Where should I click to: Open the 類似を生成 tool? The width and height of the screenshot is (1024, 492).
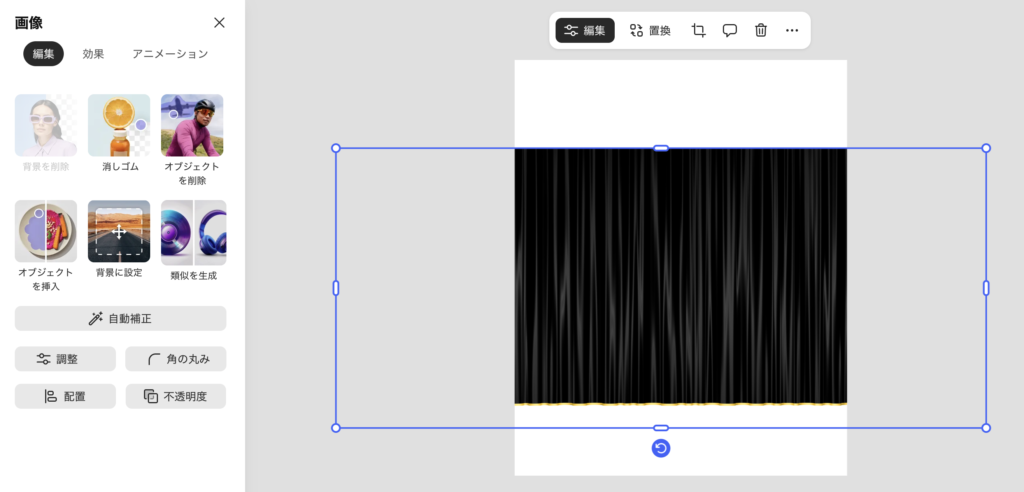tap(193, 231)
